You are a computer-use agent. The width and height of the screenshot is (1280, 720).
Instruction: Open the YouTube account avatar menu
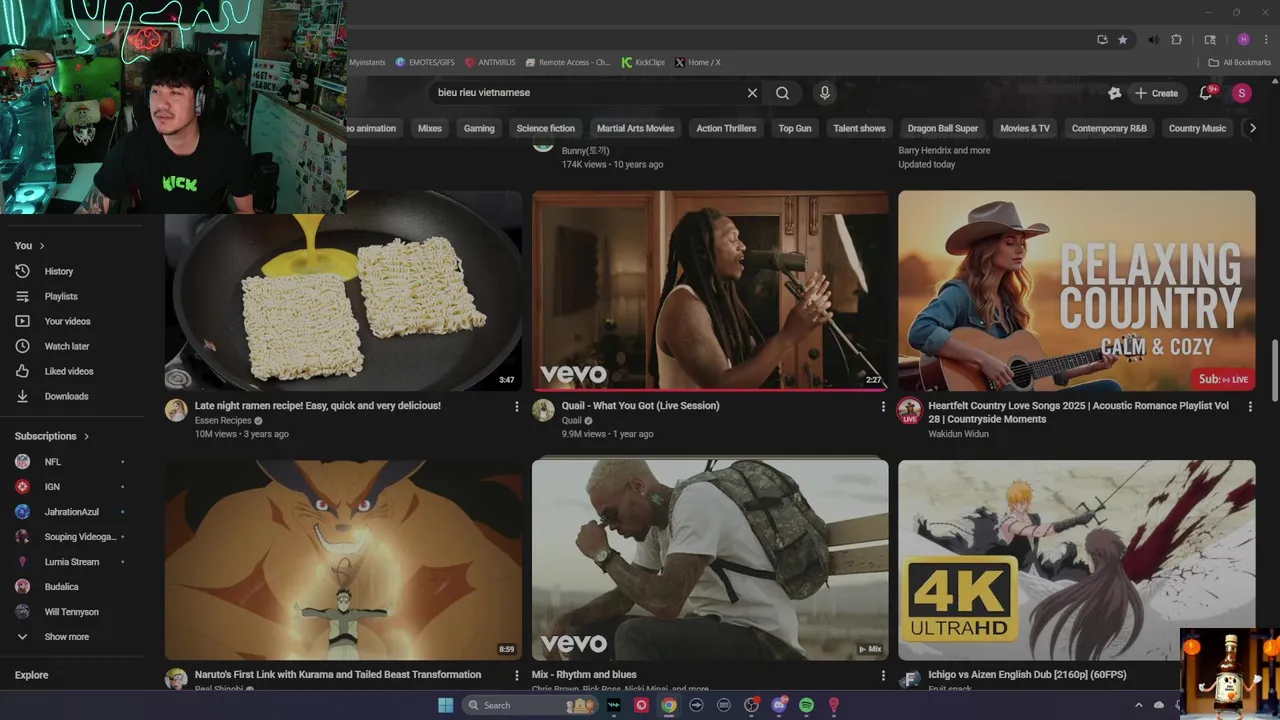tap(1241, 93)
